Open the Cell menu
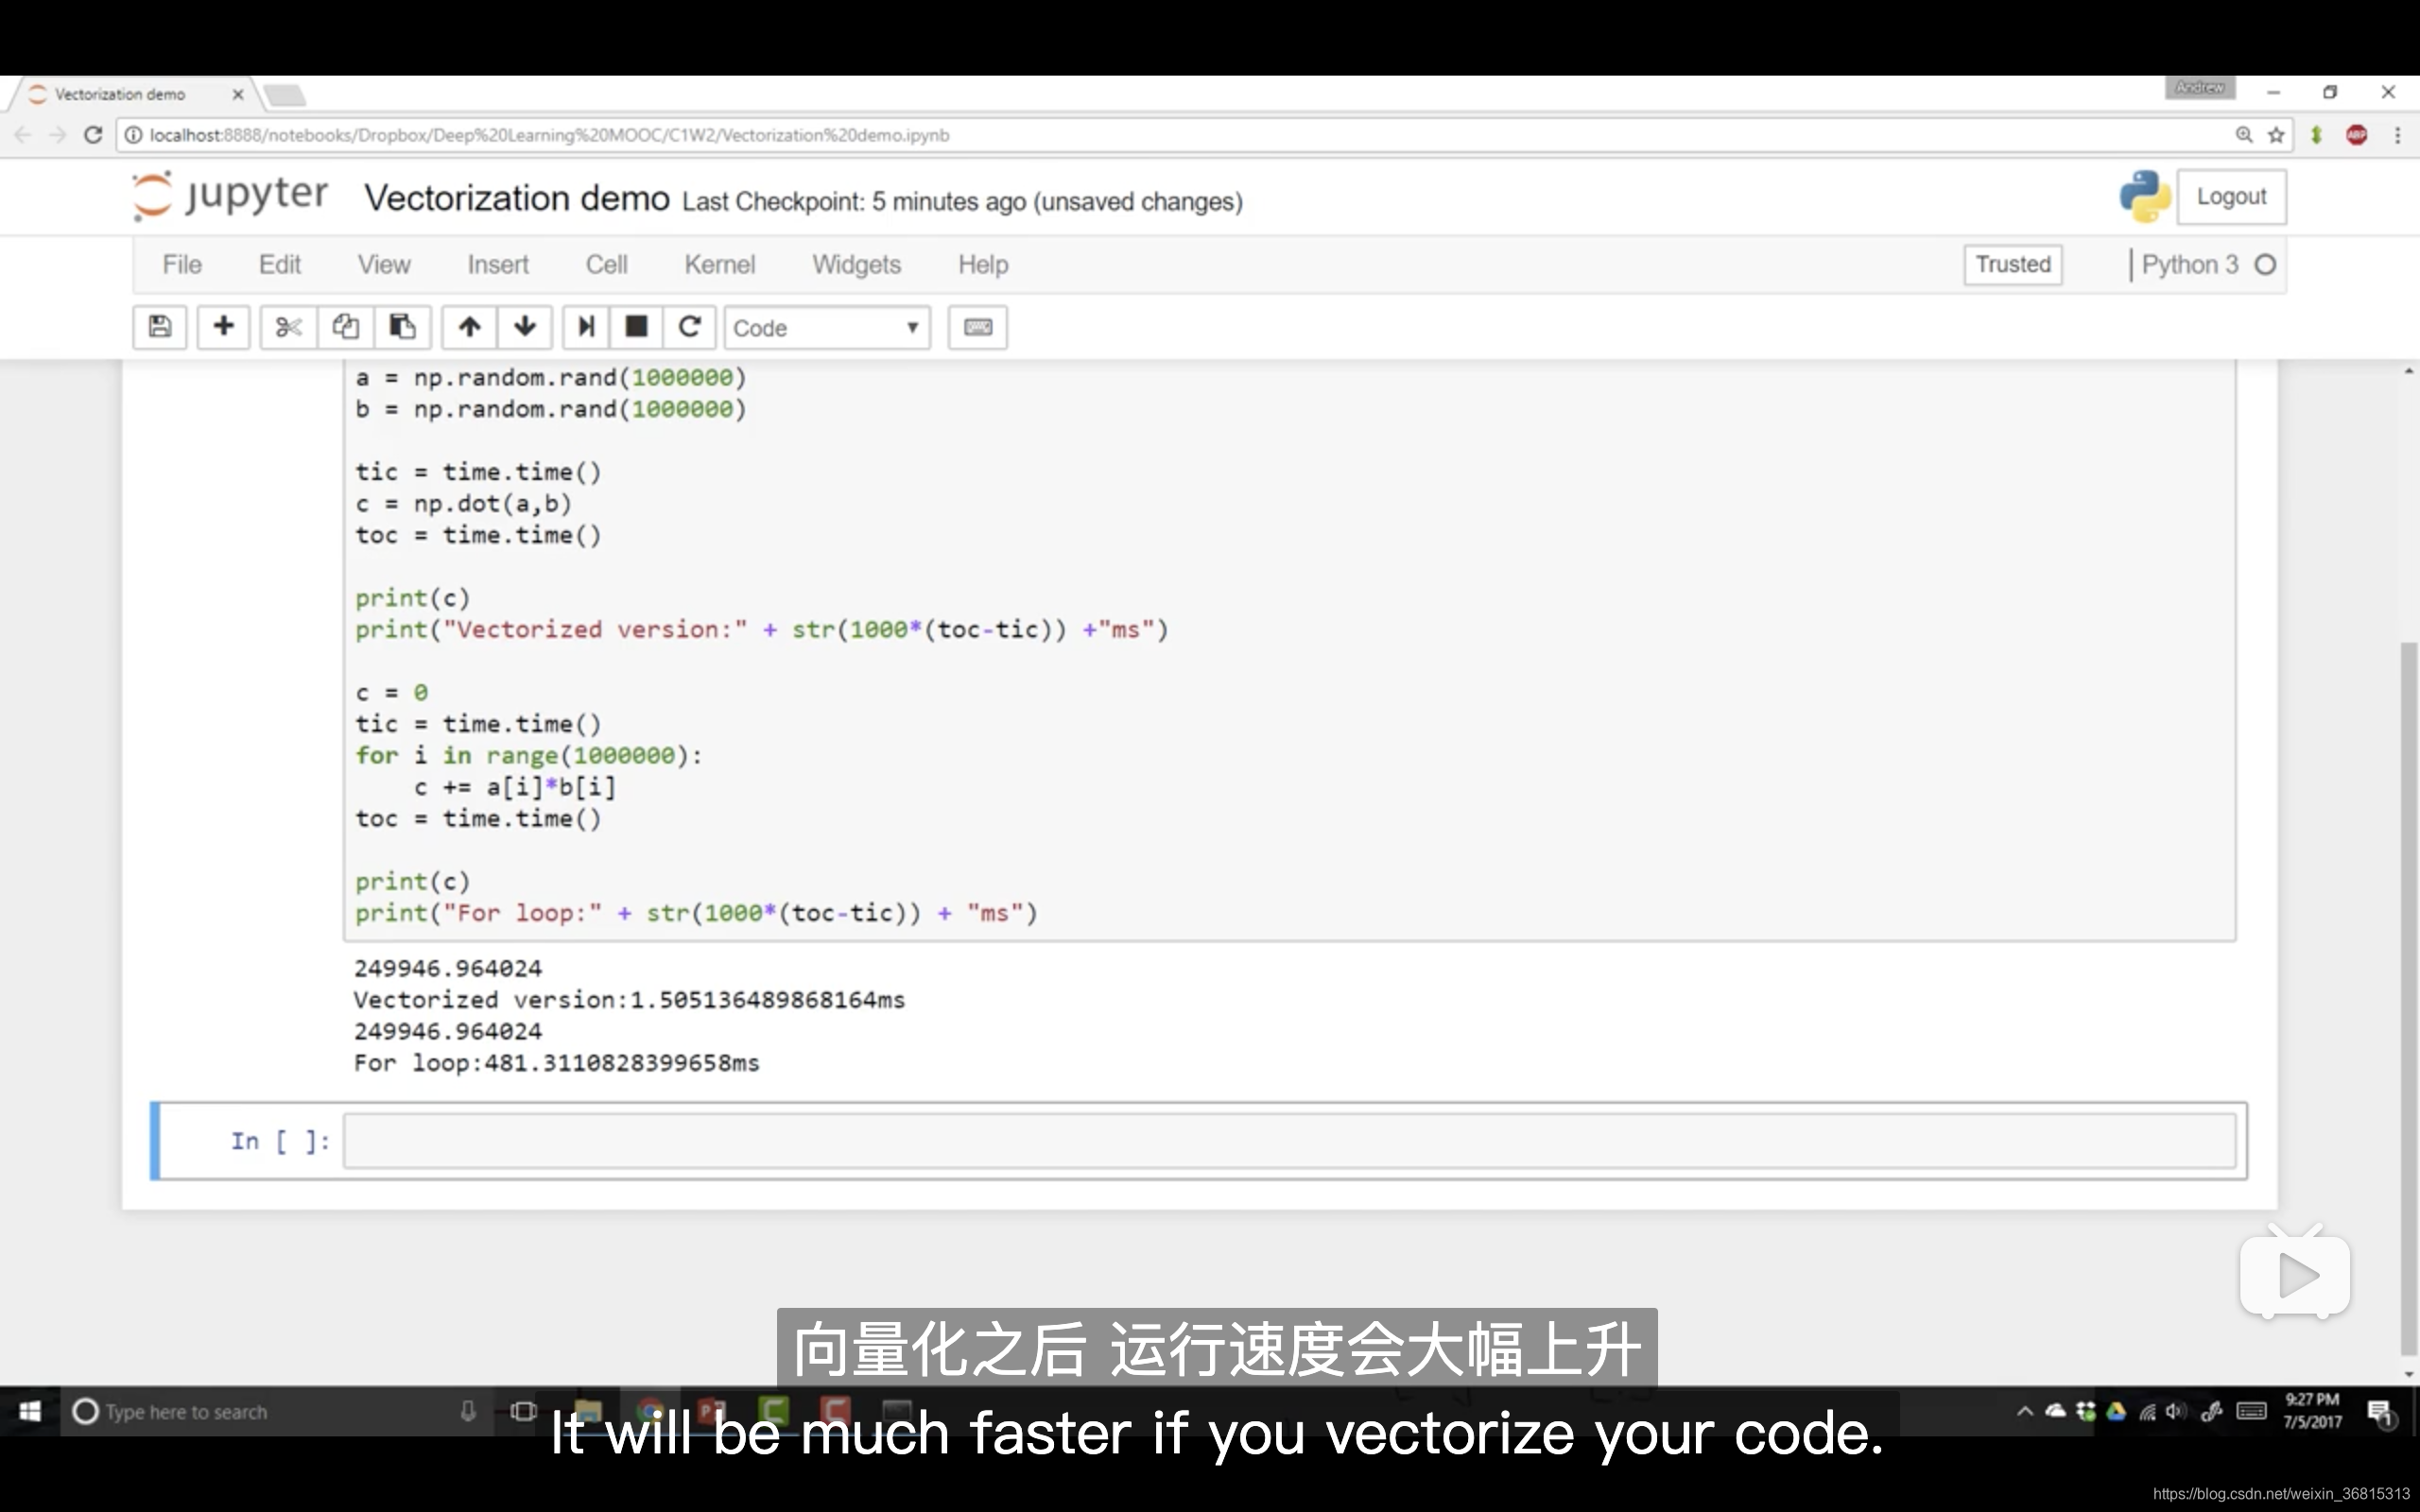 pos(605,265)
